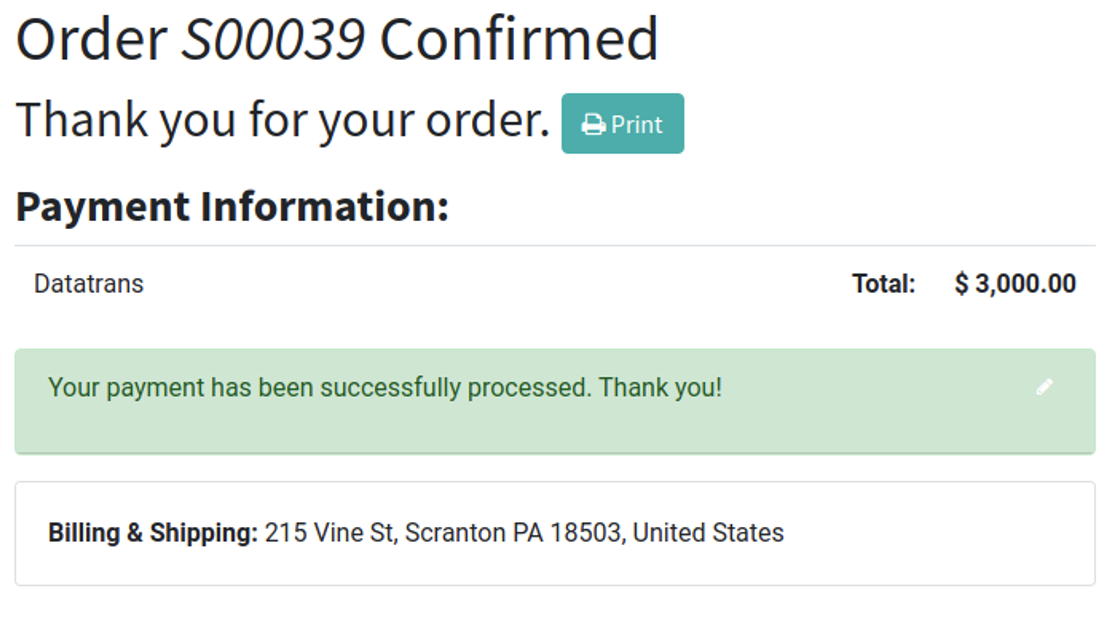Click United States in the address
Viewport: 1119px width, 638px height.
pyautogui.click(x=708, y=533)
